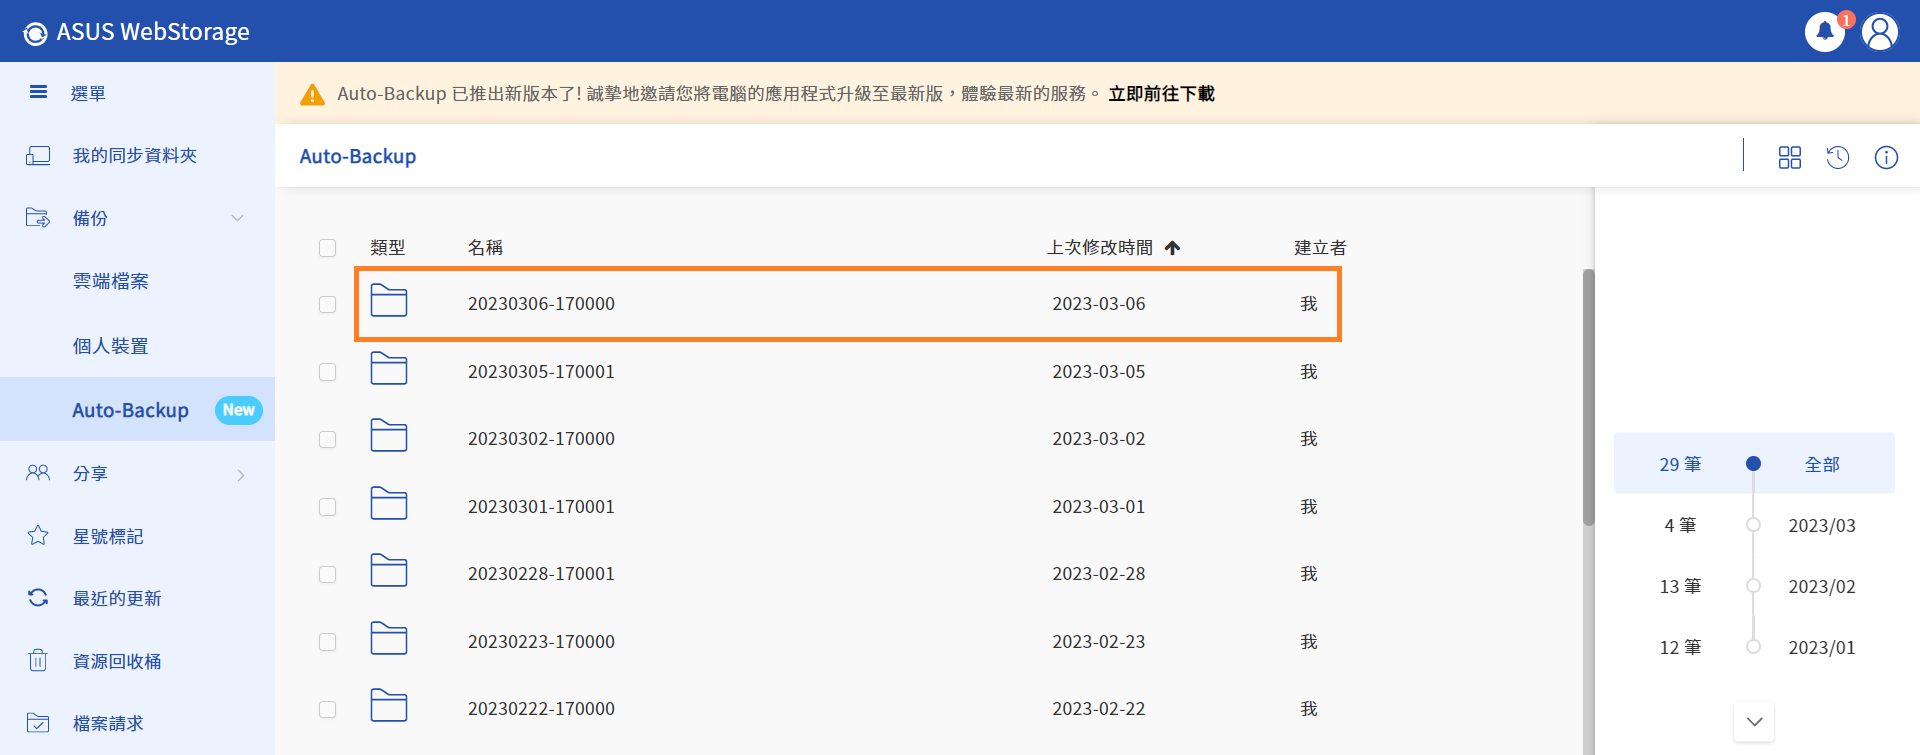Click the file list vertical scrollbar

1589,397
